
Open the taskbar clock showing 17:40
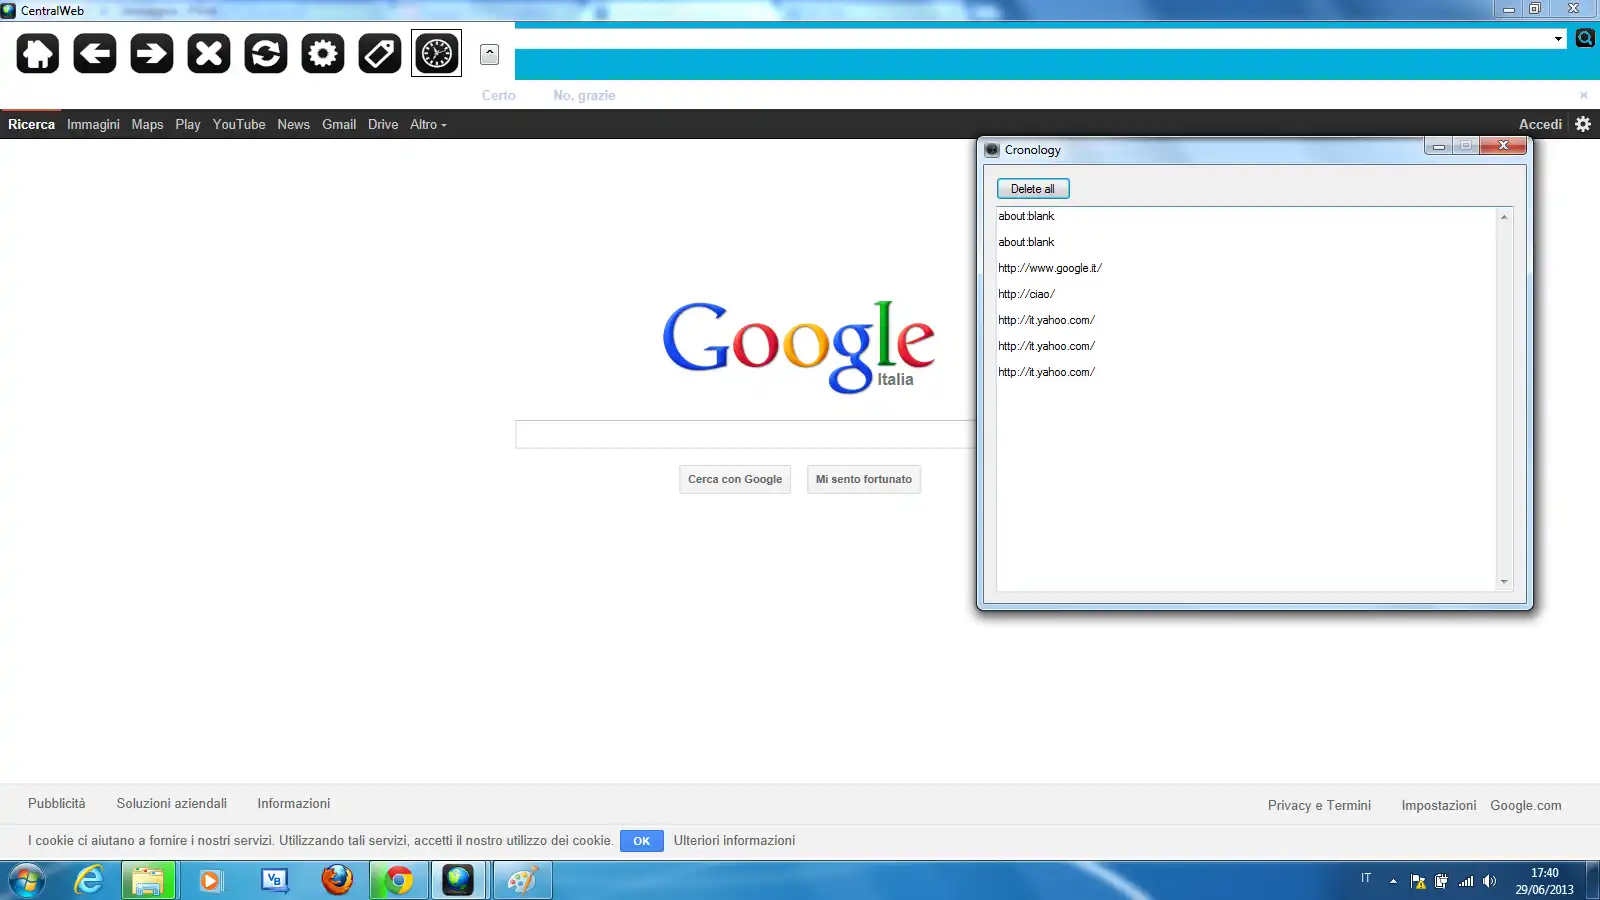click(x=1544, y=881)
